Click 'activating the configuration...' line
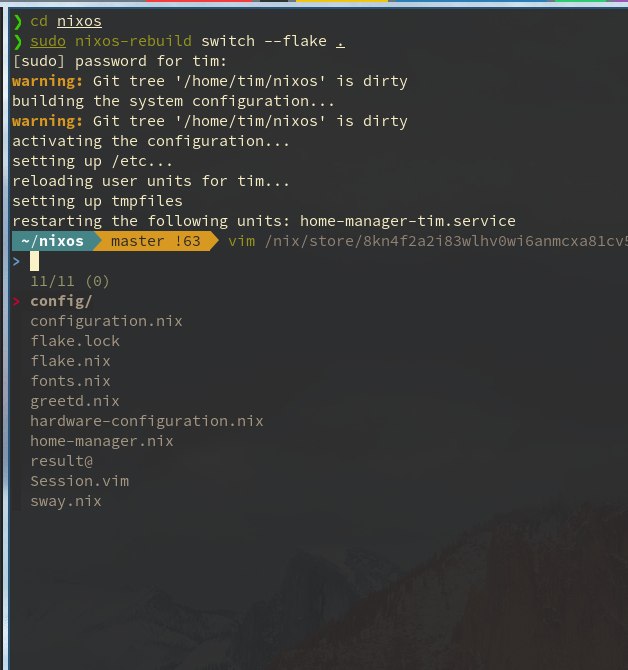The image size is (628, 670). click(x=151, y=141)
